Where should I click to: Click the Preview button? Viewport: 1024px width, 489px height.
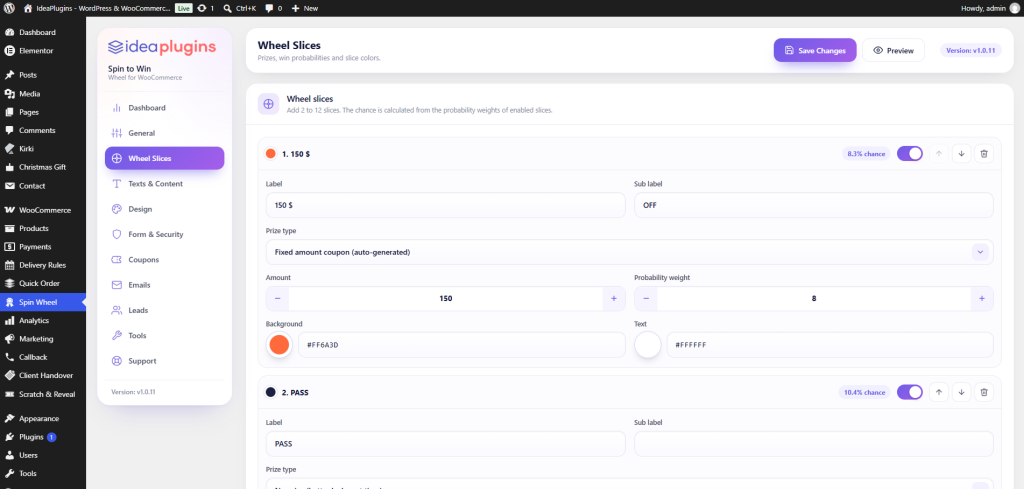point(893,50)
